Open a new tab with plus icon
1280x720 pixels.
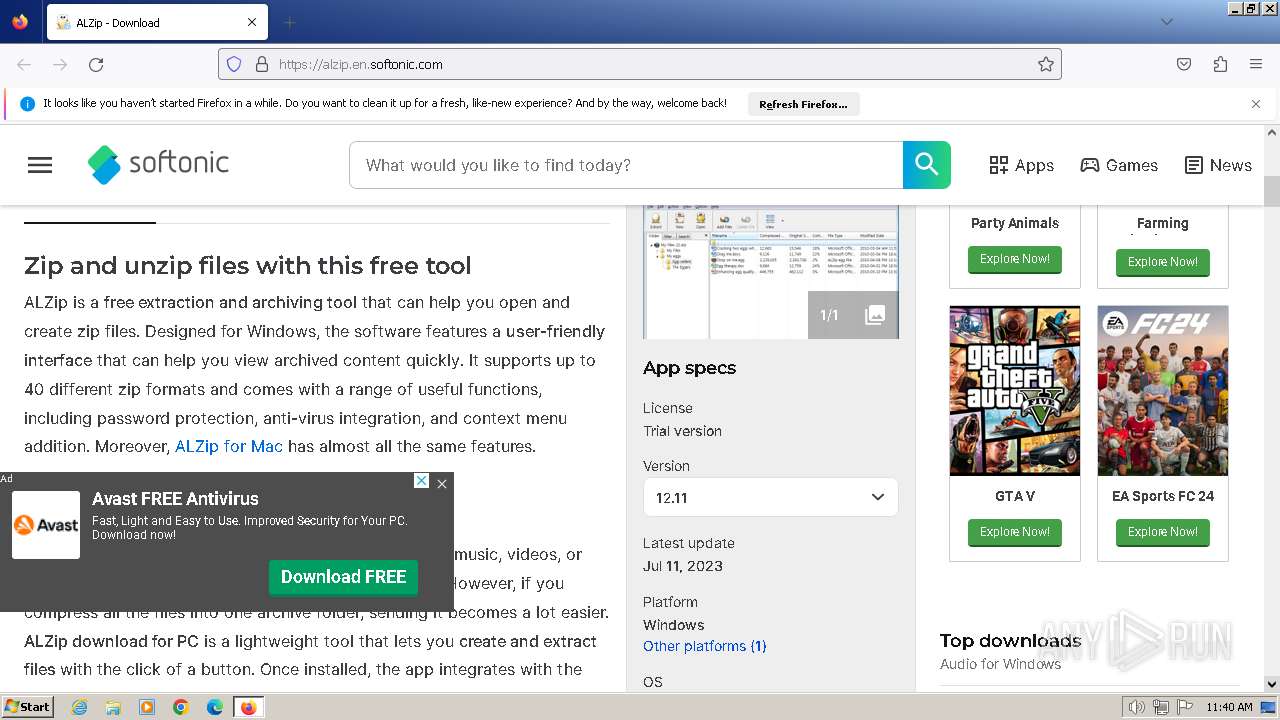pyautogui.click(x=289, y=22)
